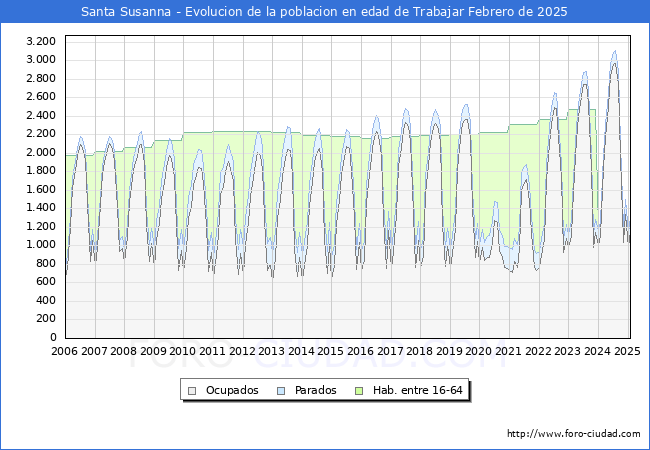650x450 pixels.
Task: Click the 2023 x-axis year label
Action: [568, 351]
